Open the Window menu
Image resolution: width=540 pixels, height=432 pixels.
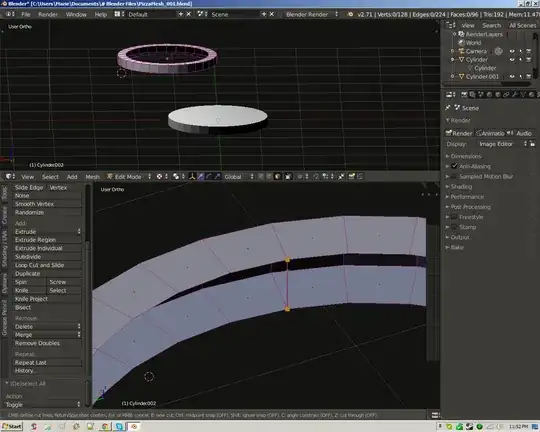[76, 14]
